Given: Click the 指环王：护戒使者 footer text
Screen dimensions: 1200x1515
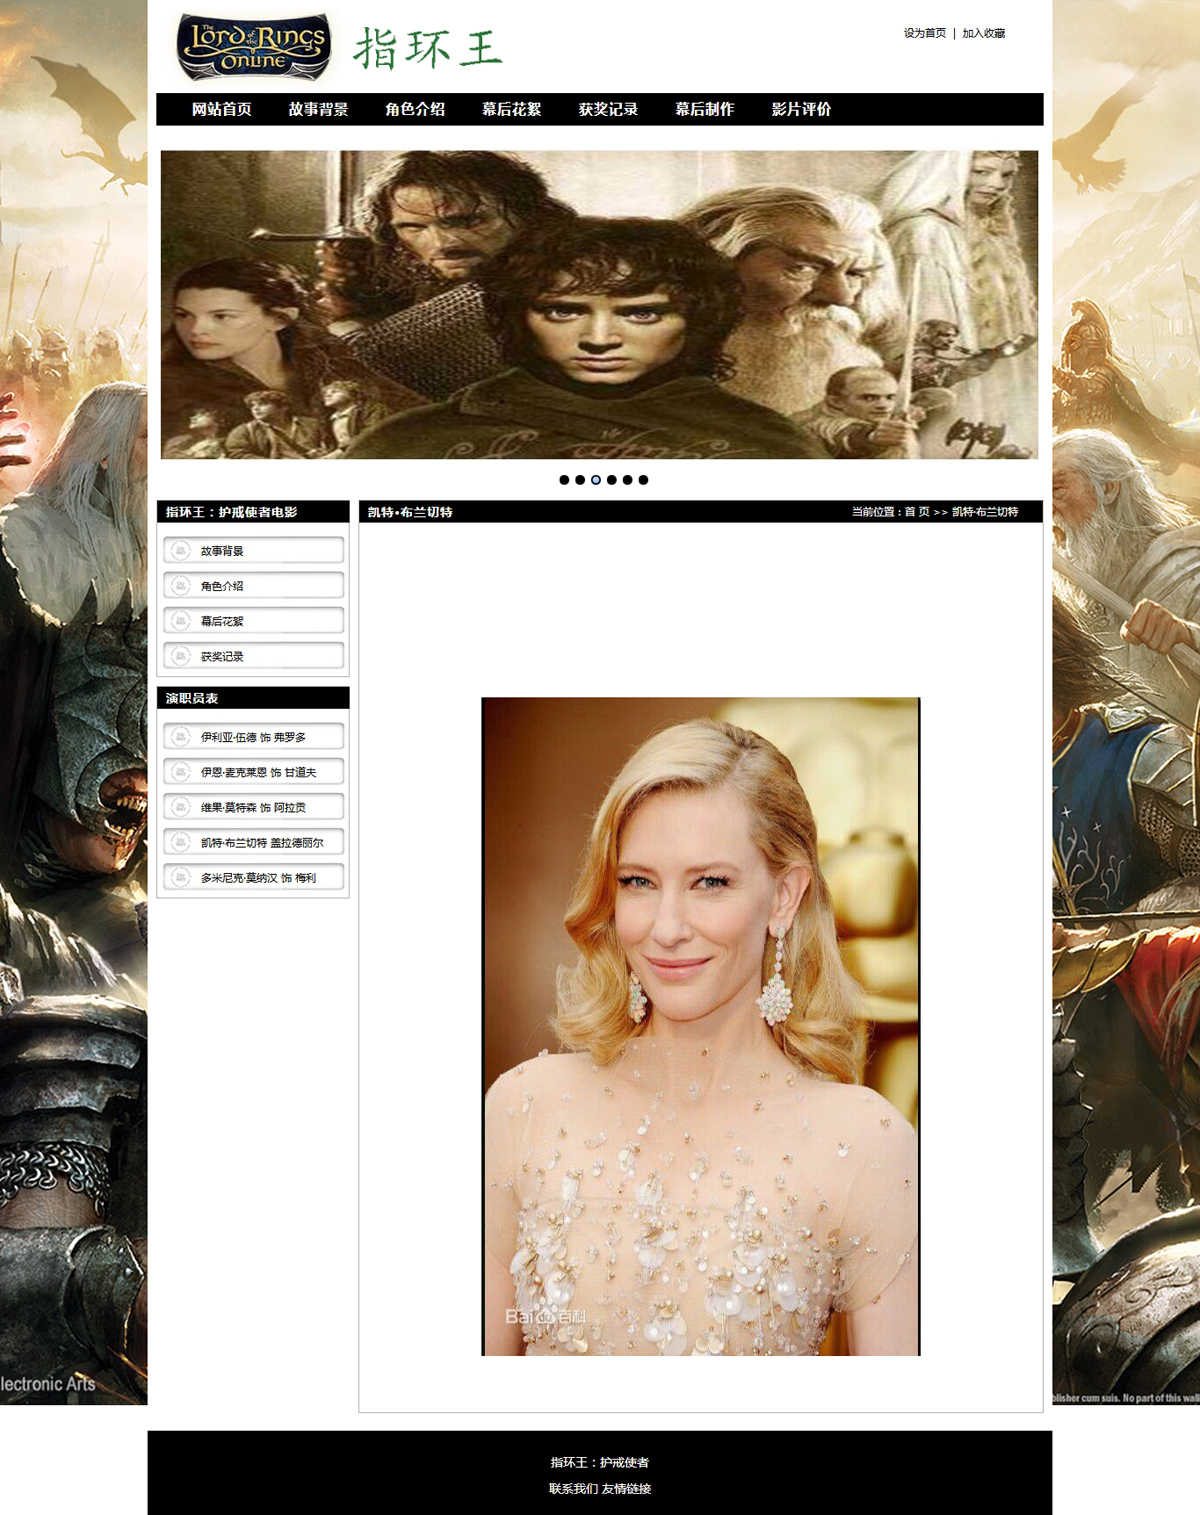Looking at the screenshot, I should [600, 1463].
